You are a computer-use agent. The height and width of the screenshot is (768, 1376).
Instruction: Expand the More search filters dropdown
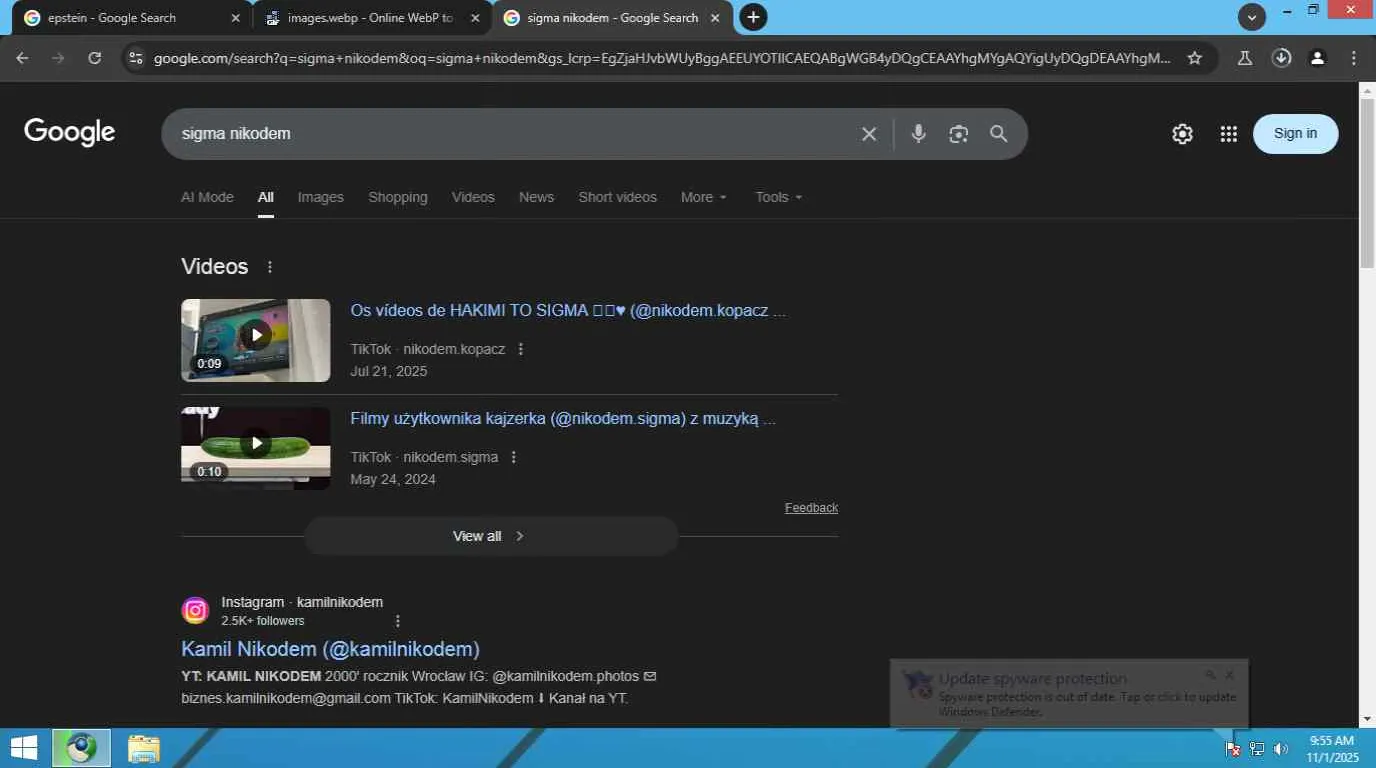point(704,197)
